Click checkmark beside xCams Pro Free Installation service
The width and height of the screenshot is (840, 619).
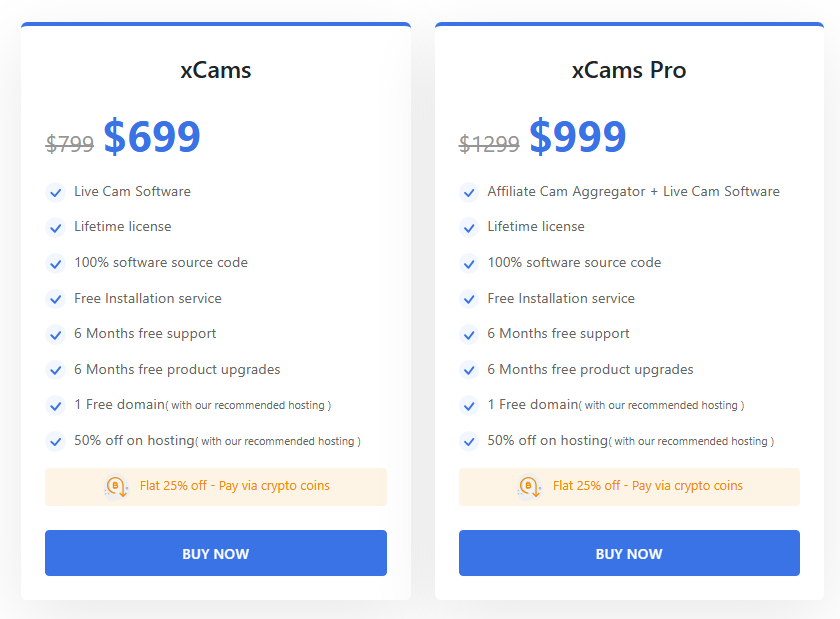point(469,298)
